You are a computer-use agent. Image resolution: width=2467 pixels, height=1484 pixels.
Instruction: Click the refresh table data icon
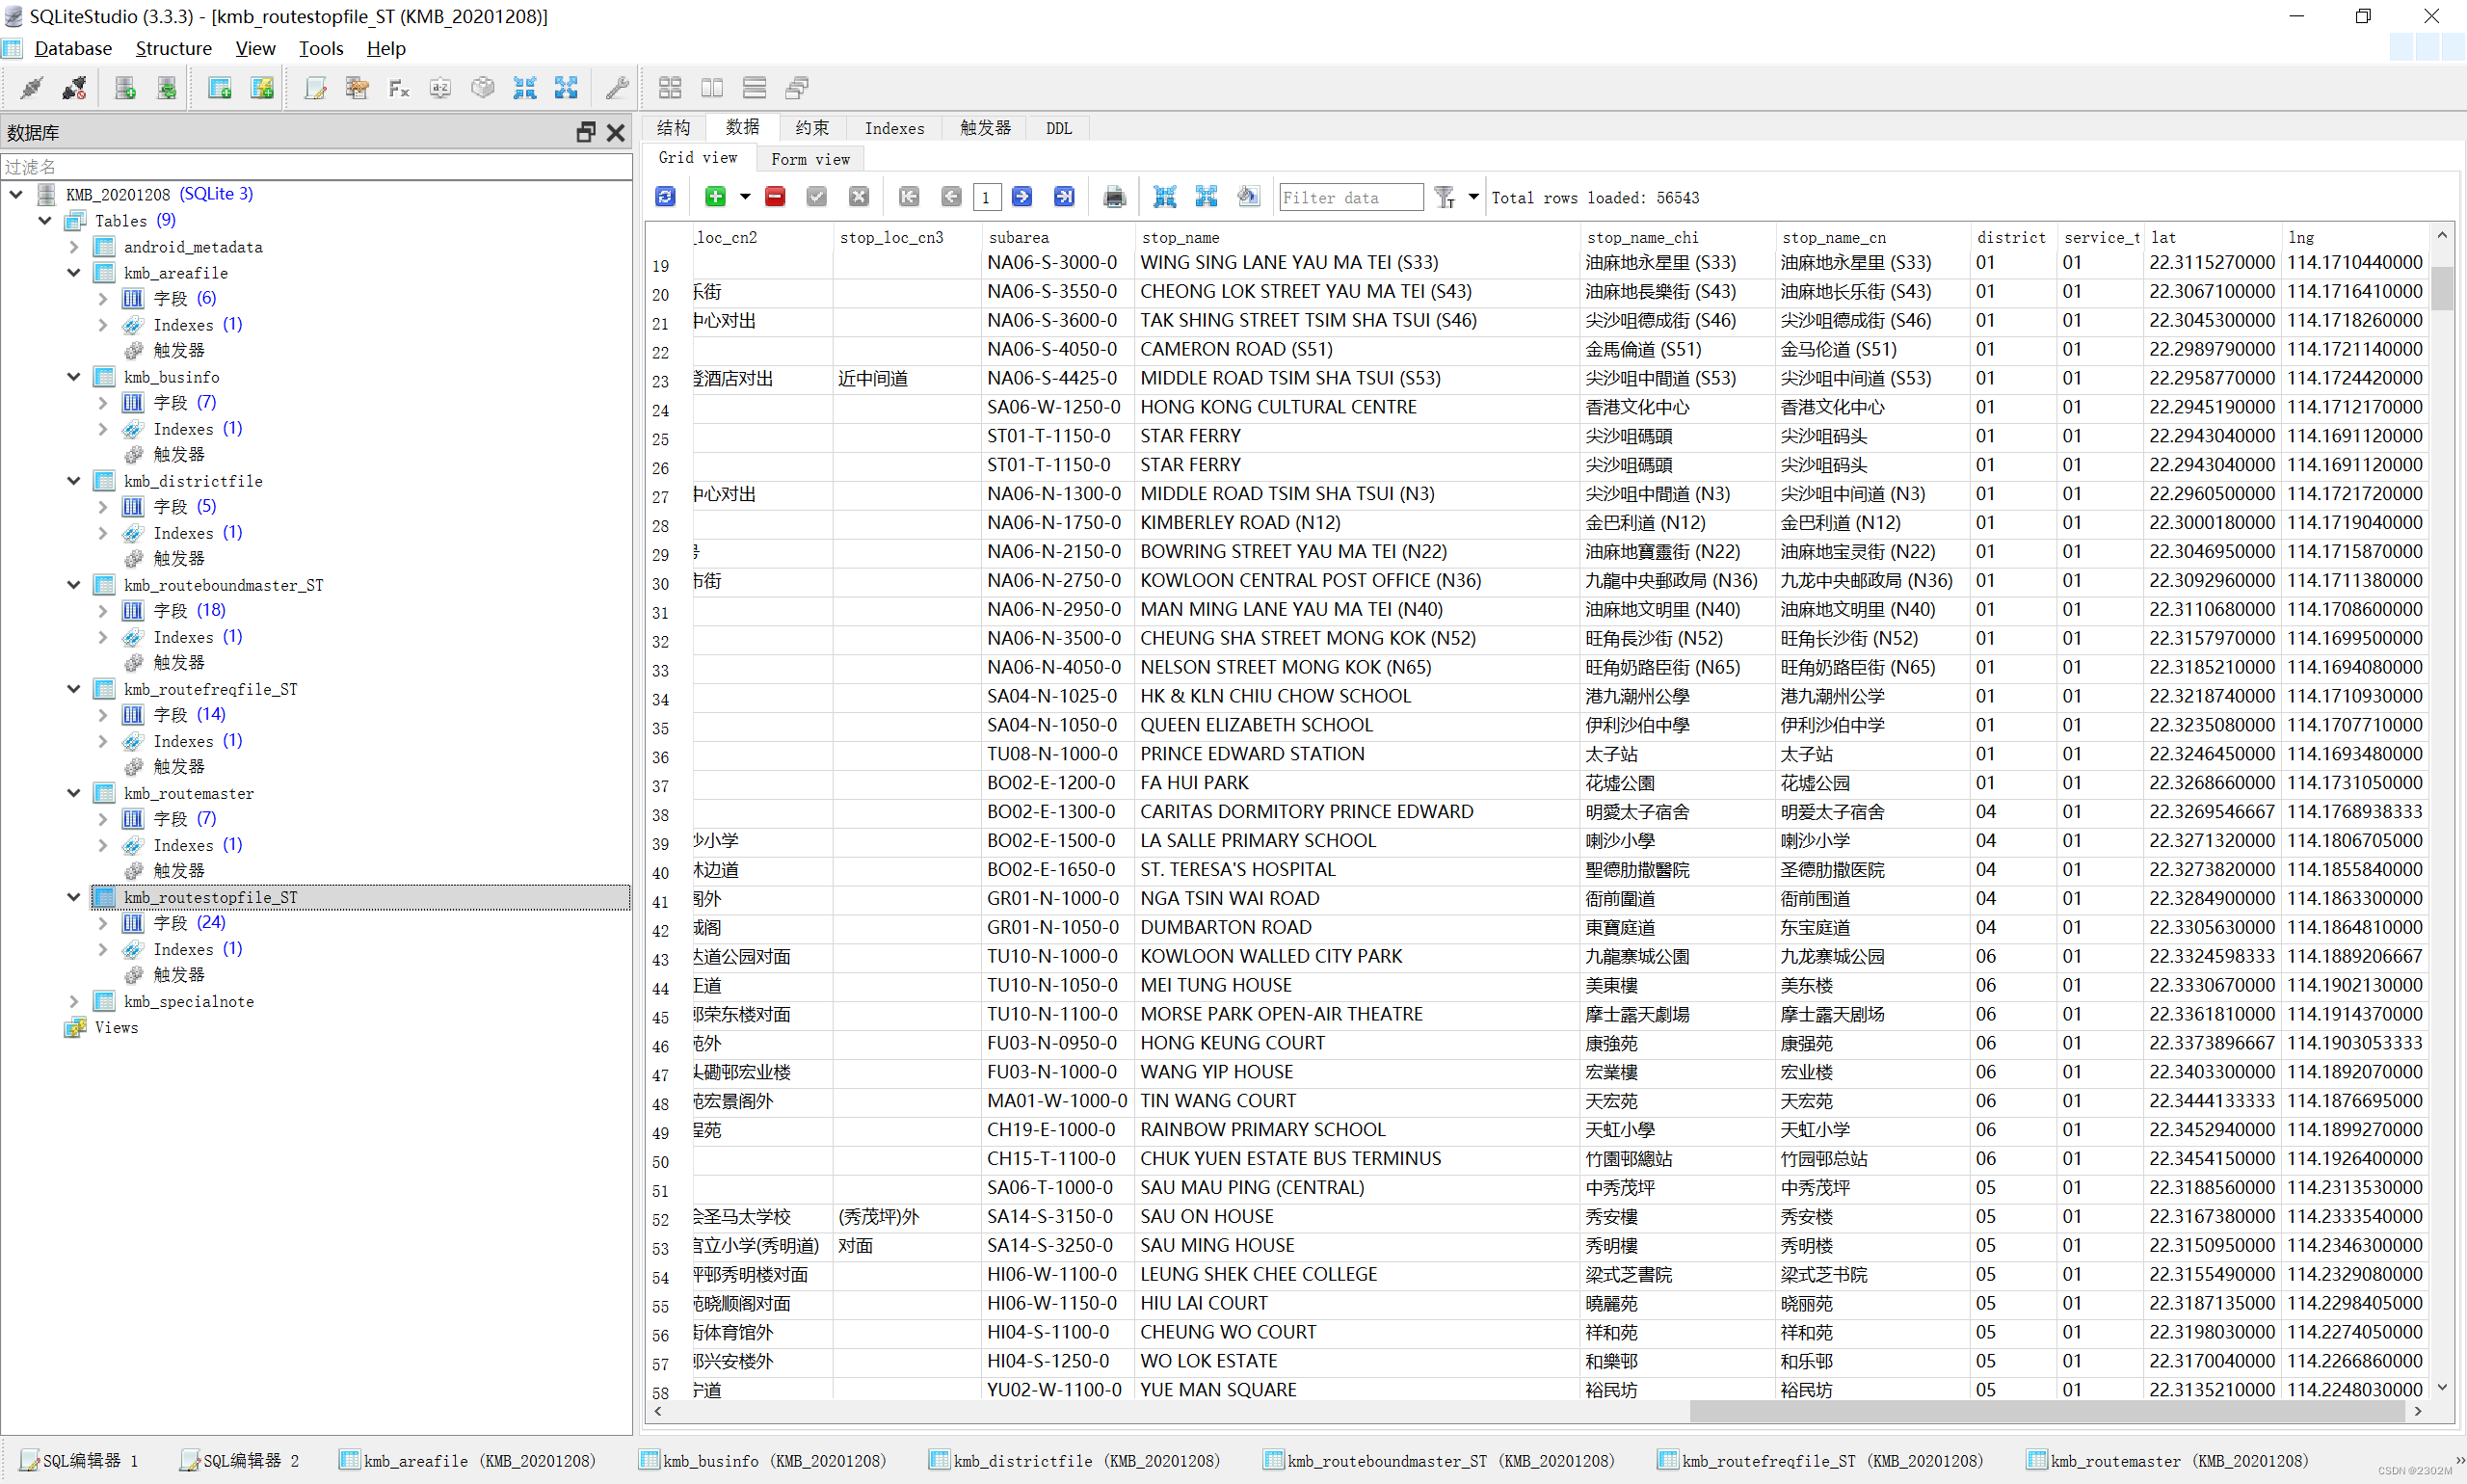(x=665, y=197)
